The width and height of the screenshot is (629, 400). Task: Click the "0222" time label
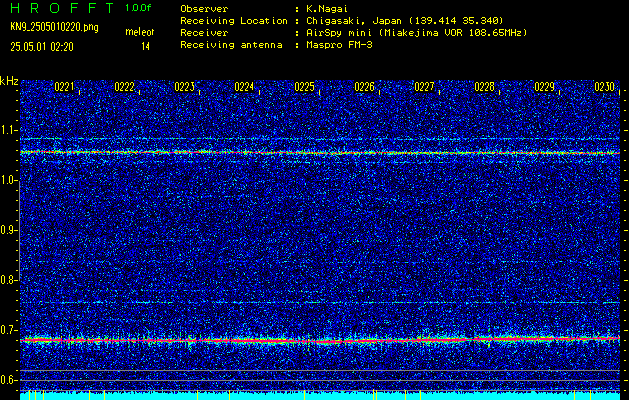pos(124,87)
